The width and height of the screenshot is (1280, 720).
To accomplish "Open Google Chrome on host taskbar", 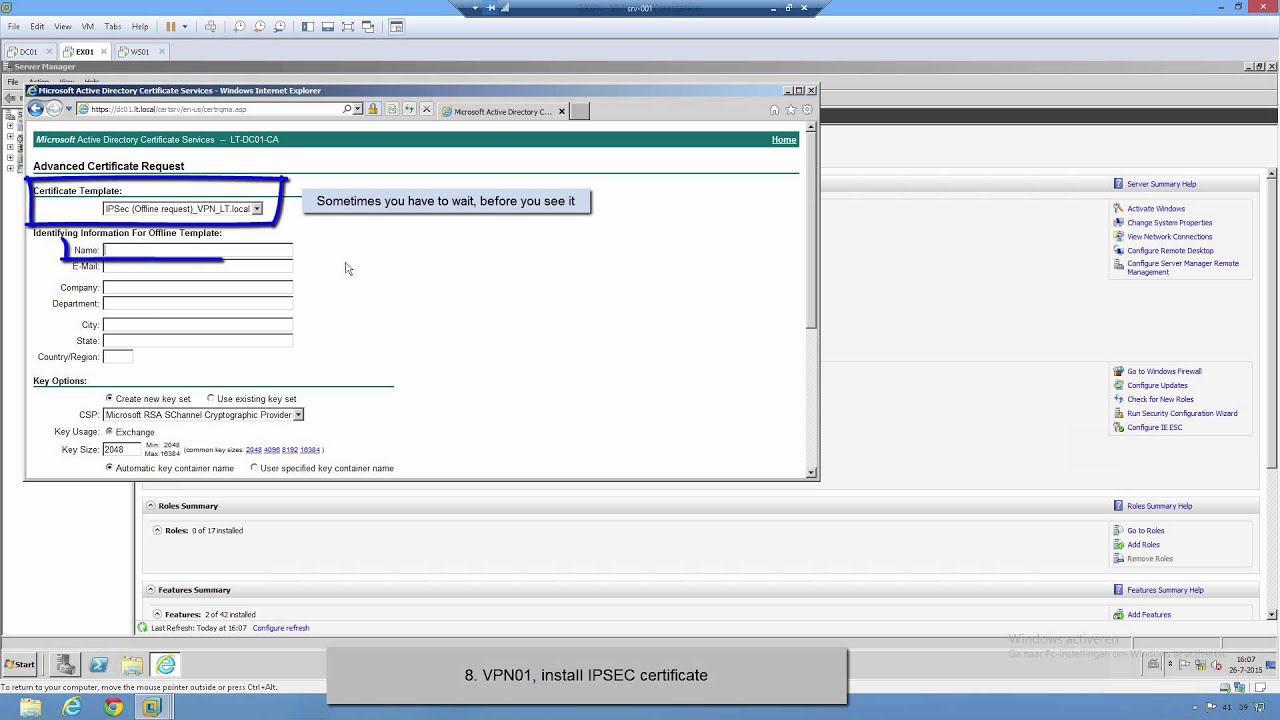I will [x=113, y=707].
